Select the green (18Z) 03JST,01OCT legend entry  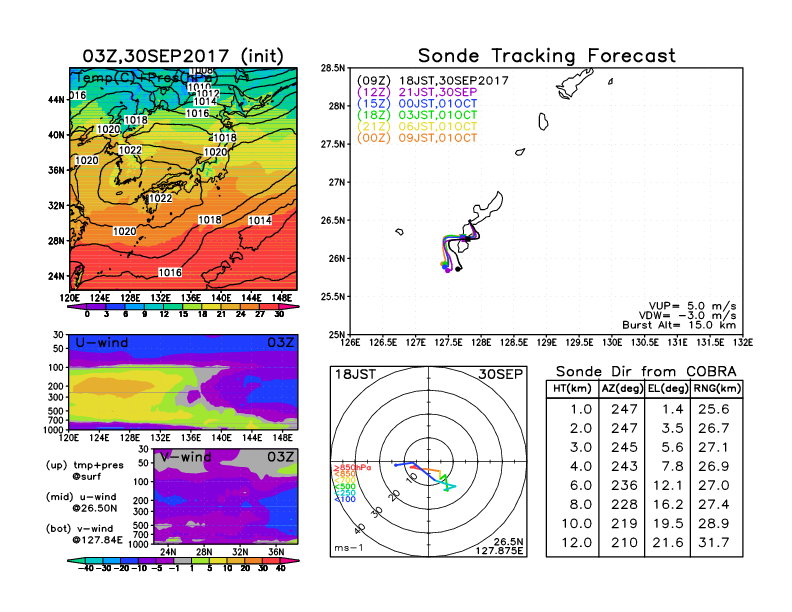click(x=417, y=115)
